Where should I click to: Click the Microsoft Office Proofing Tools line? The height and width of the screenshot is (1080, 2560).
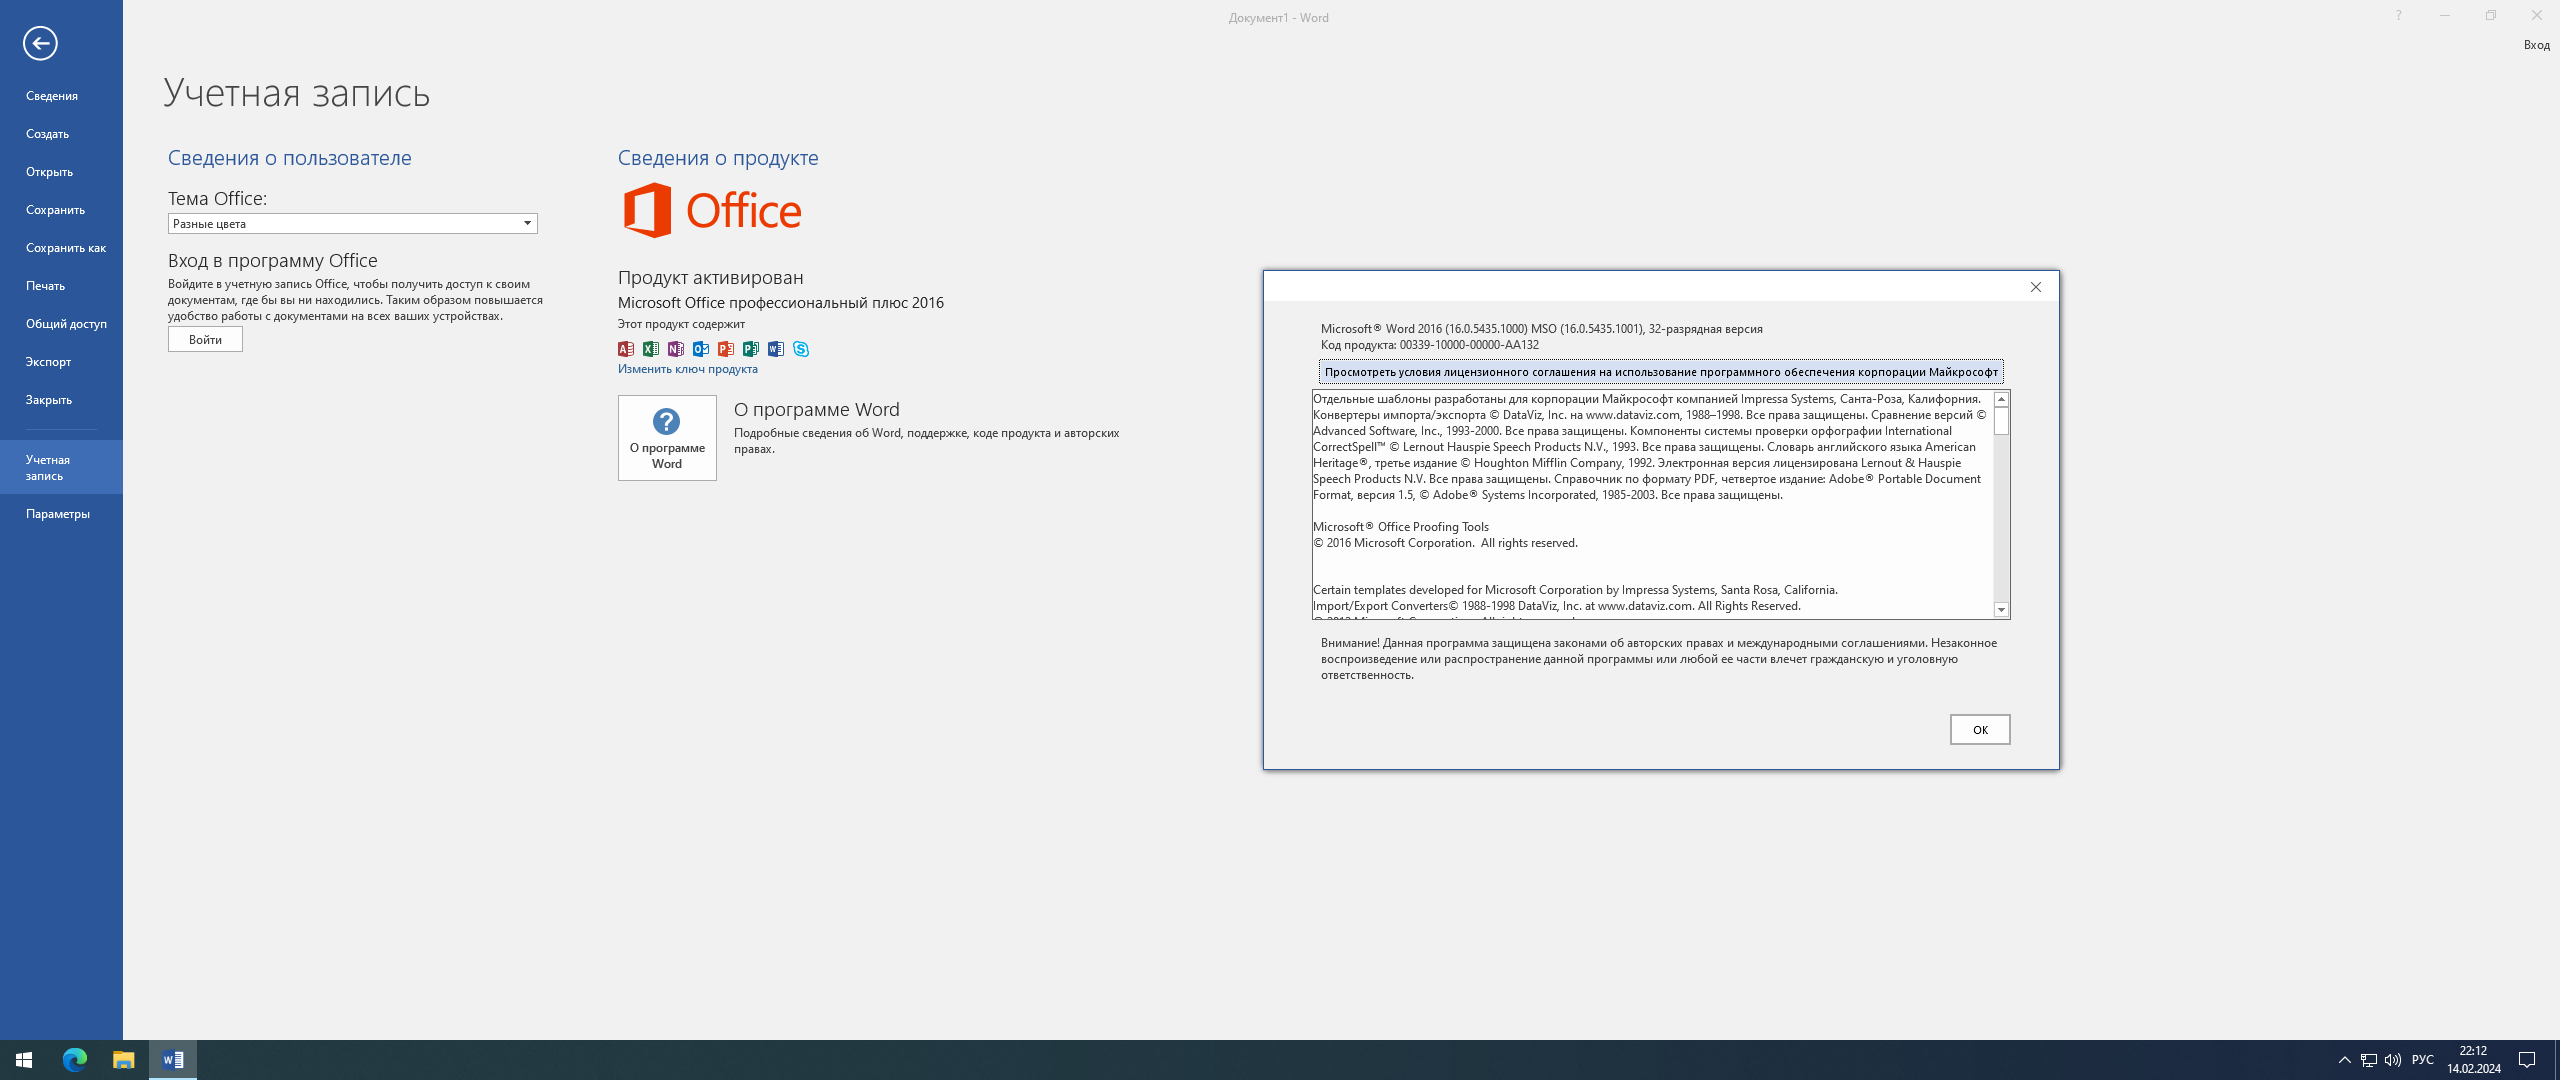tap(1401, 527)
